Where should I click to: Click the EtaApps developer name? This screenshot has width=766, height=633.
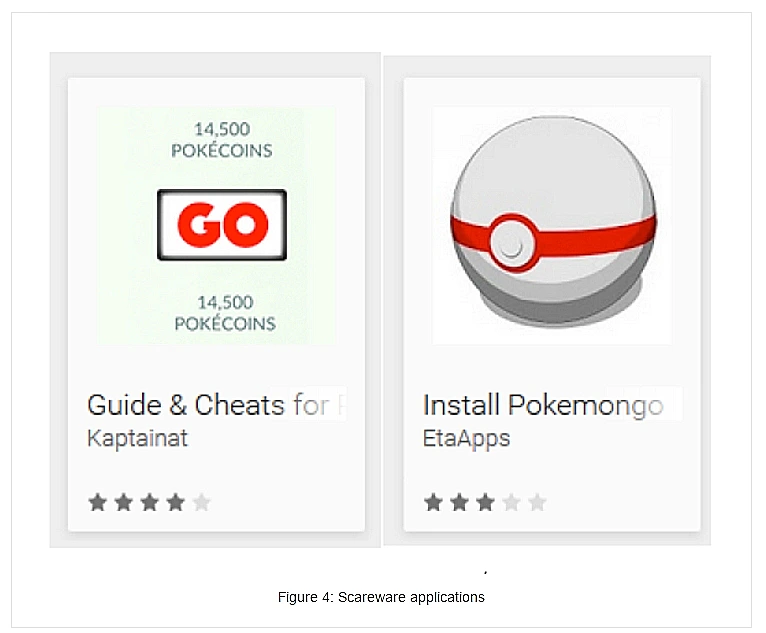pos(466,438)
